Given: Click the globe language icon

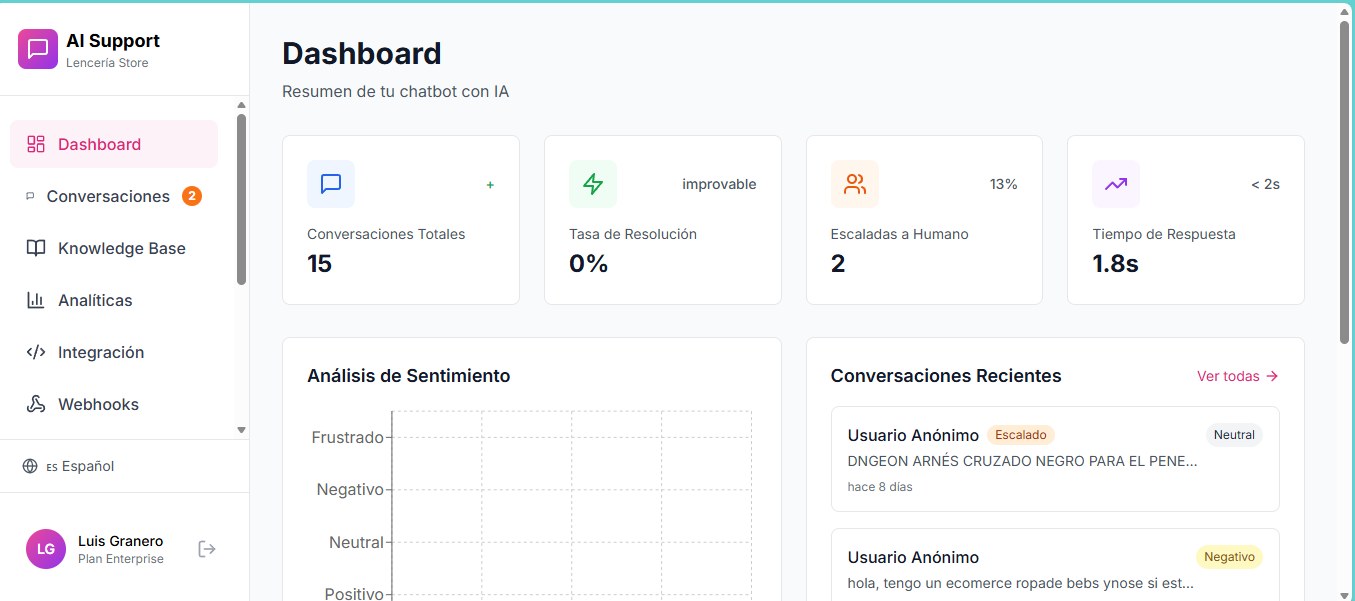Looking at the screenshot, I should pyautogui.click(x=30, y=466).
